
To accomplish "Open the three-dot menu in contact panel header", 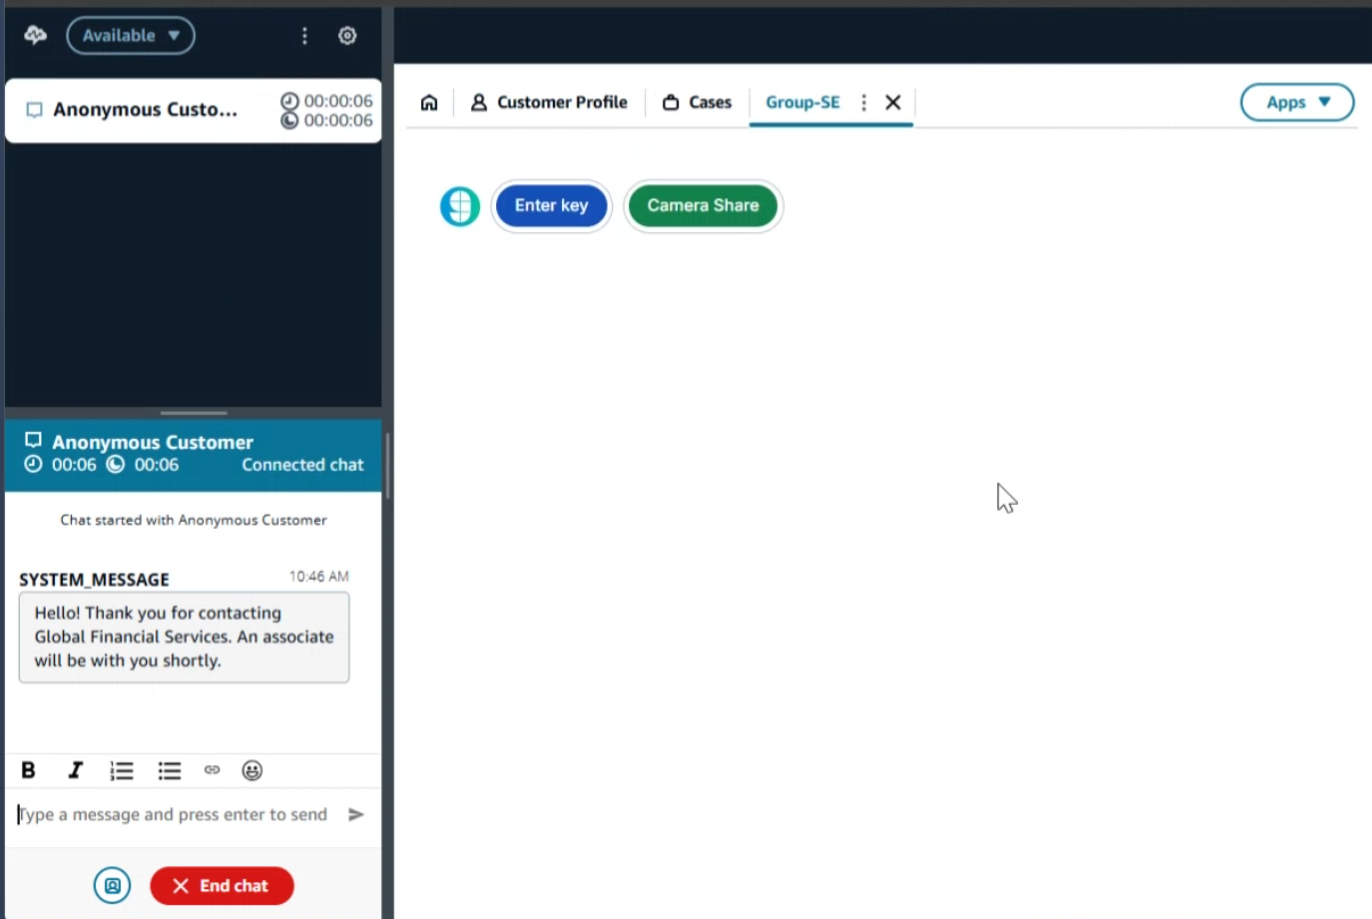I will pos(305,36).
